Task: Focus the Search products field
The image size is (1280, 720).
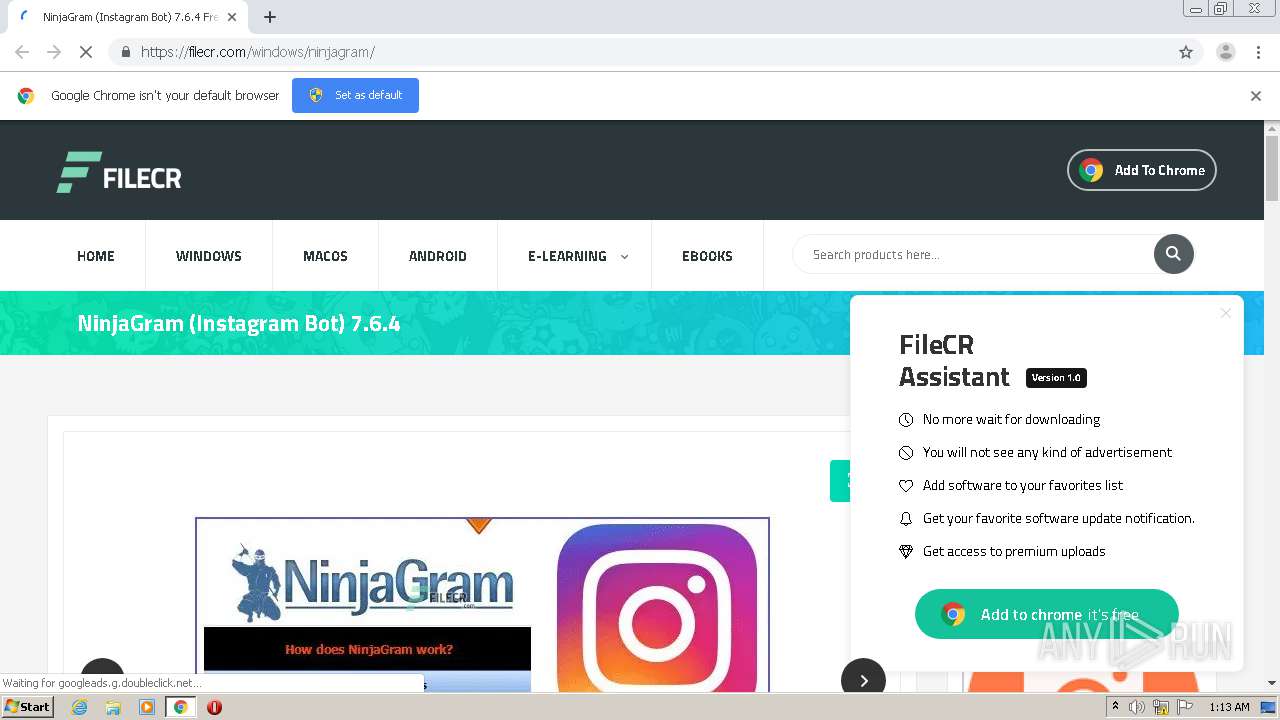Action: 975,254
